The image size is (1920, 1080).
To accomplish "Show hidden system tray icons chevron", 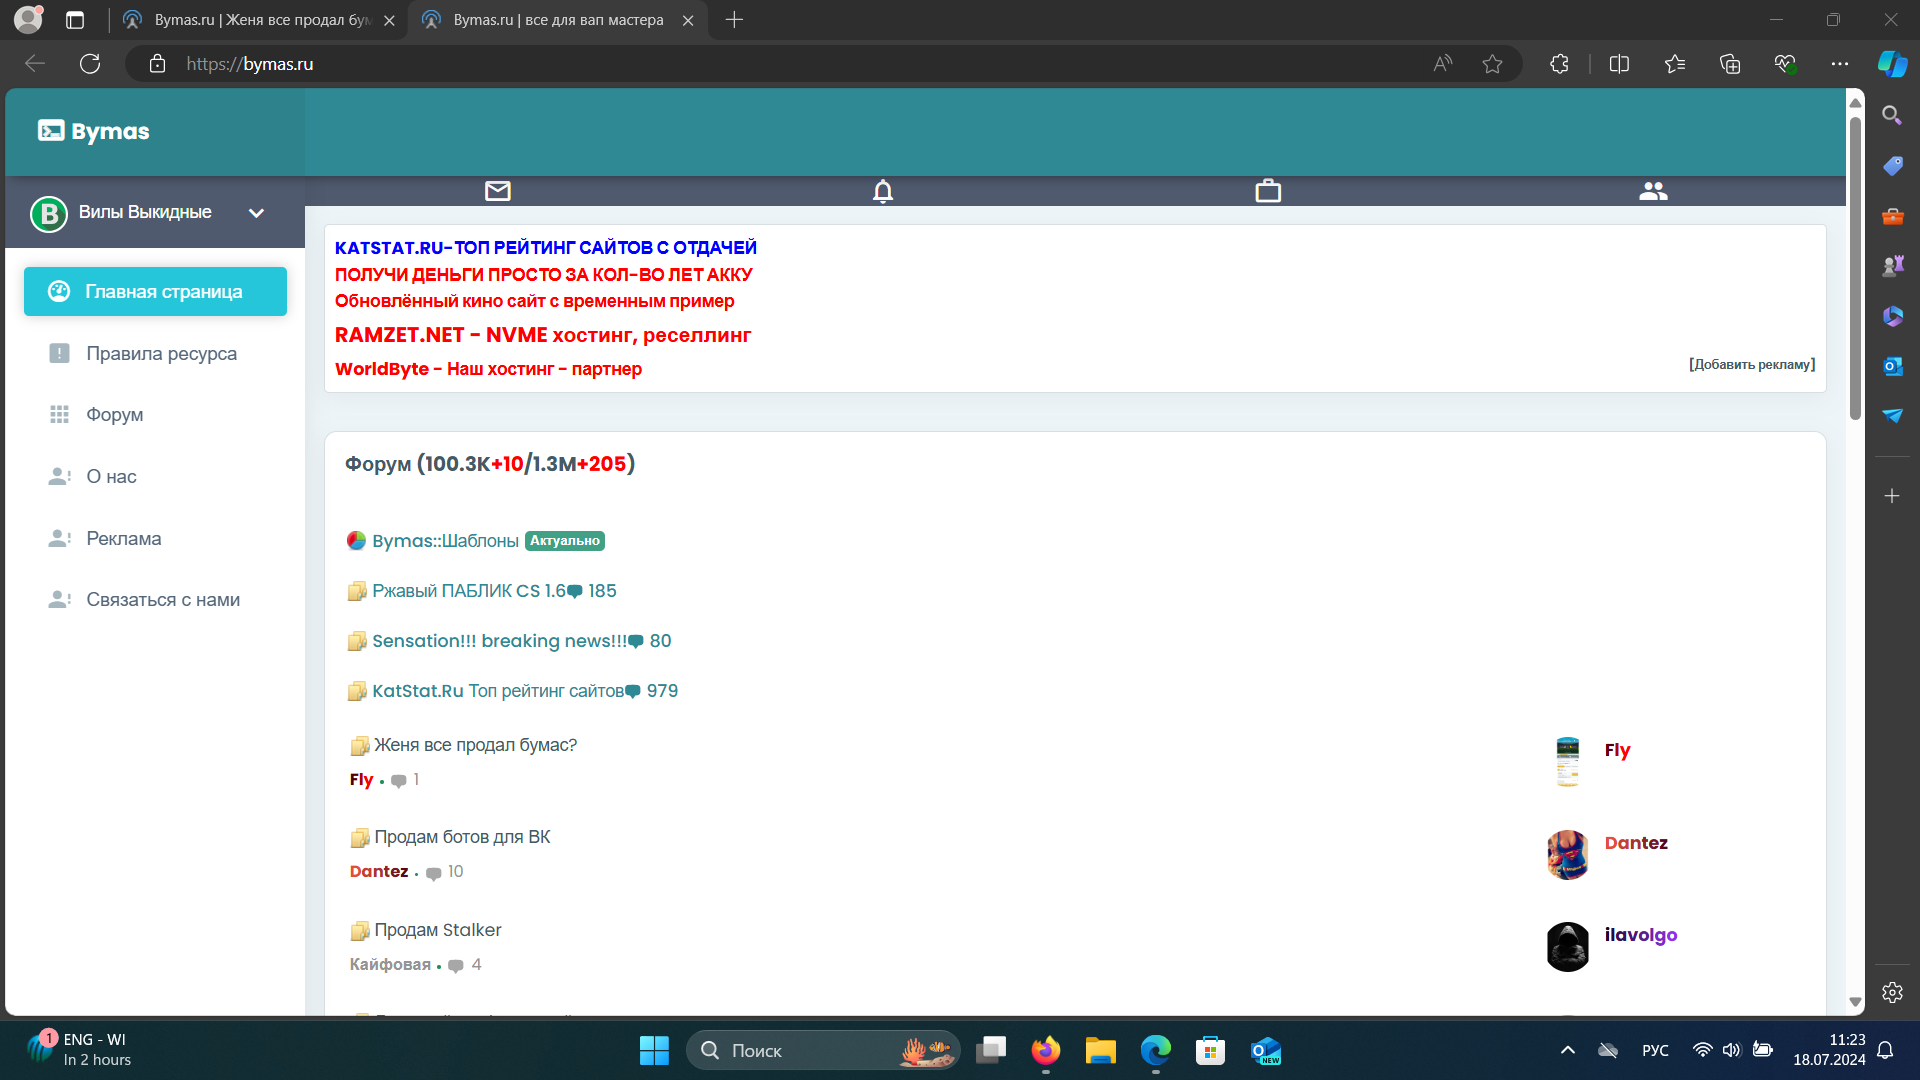I will coord(1567,1050).
